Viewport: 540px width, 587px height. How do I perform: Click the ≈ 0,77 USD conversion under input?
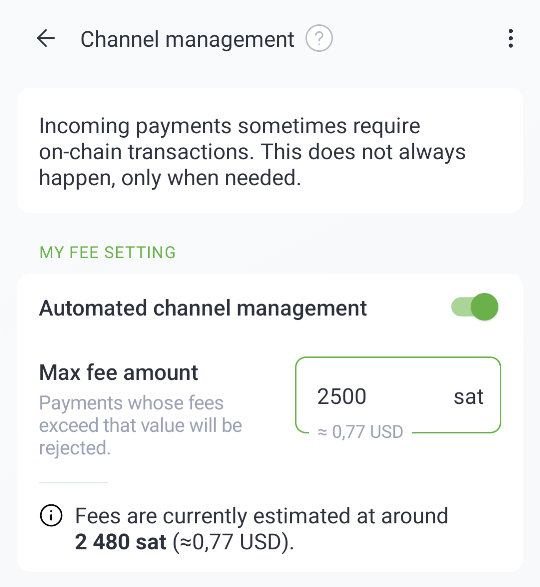(360, 432)
